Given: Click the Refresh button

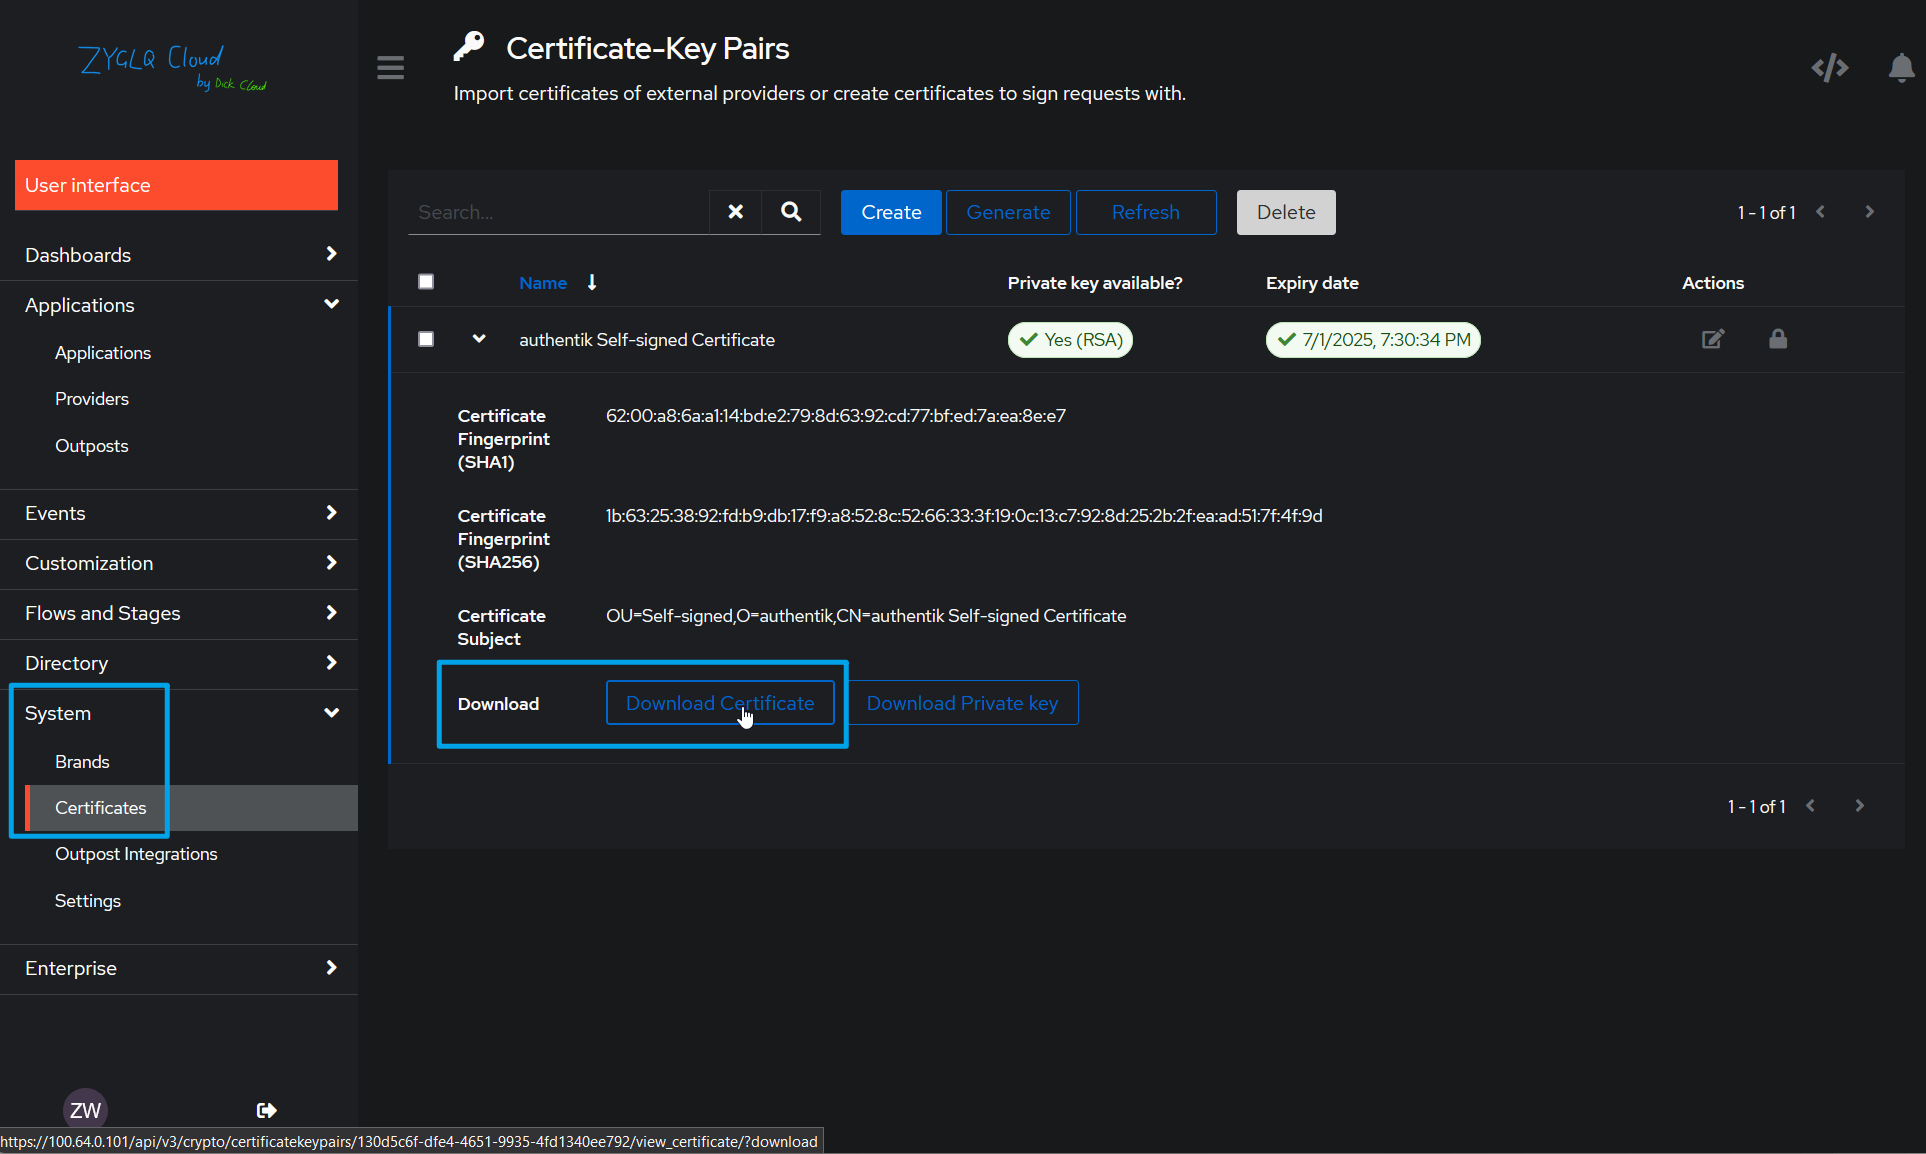Looking at the screenshot, I should 1146,212.
